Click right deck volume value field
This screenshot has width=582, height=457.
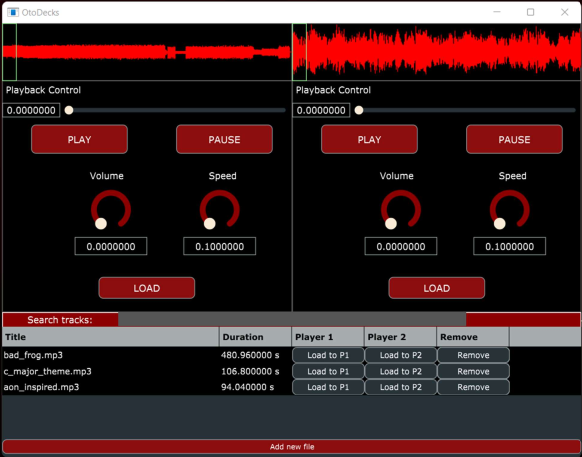[400, 246]
